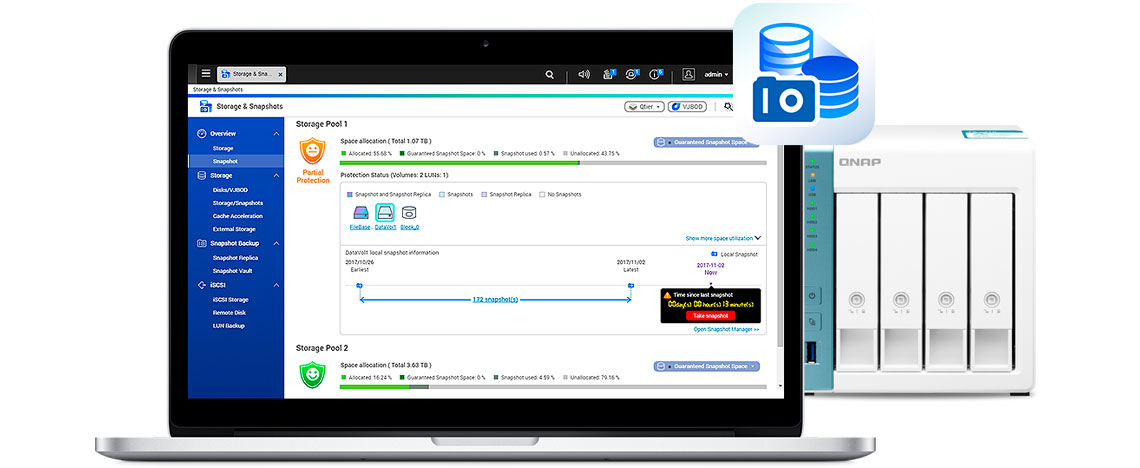Click the Partial Protection shield icon

[312, 152]
